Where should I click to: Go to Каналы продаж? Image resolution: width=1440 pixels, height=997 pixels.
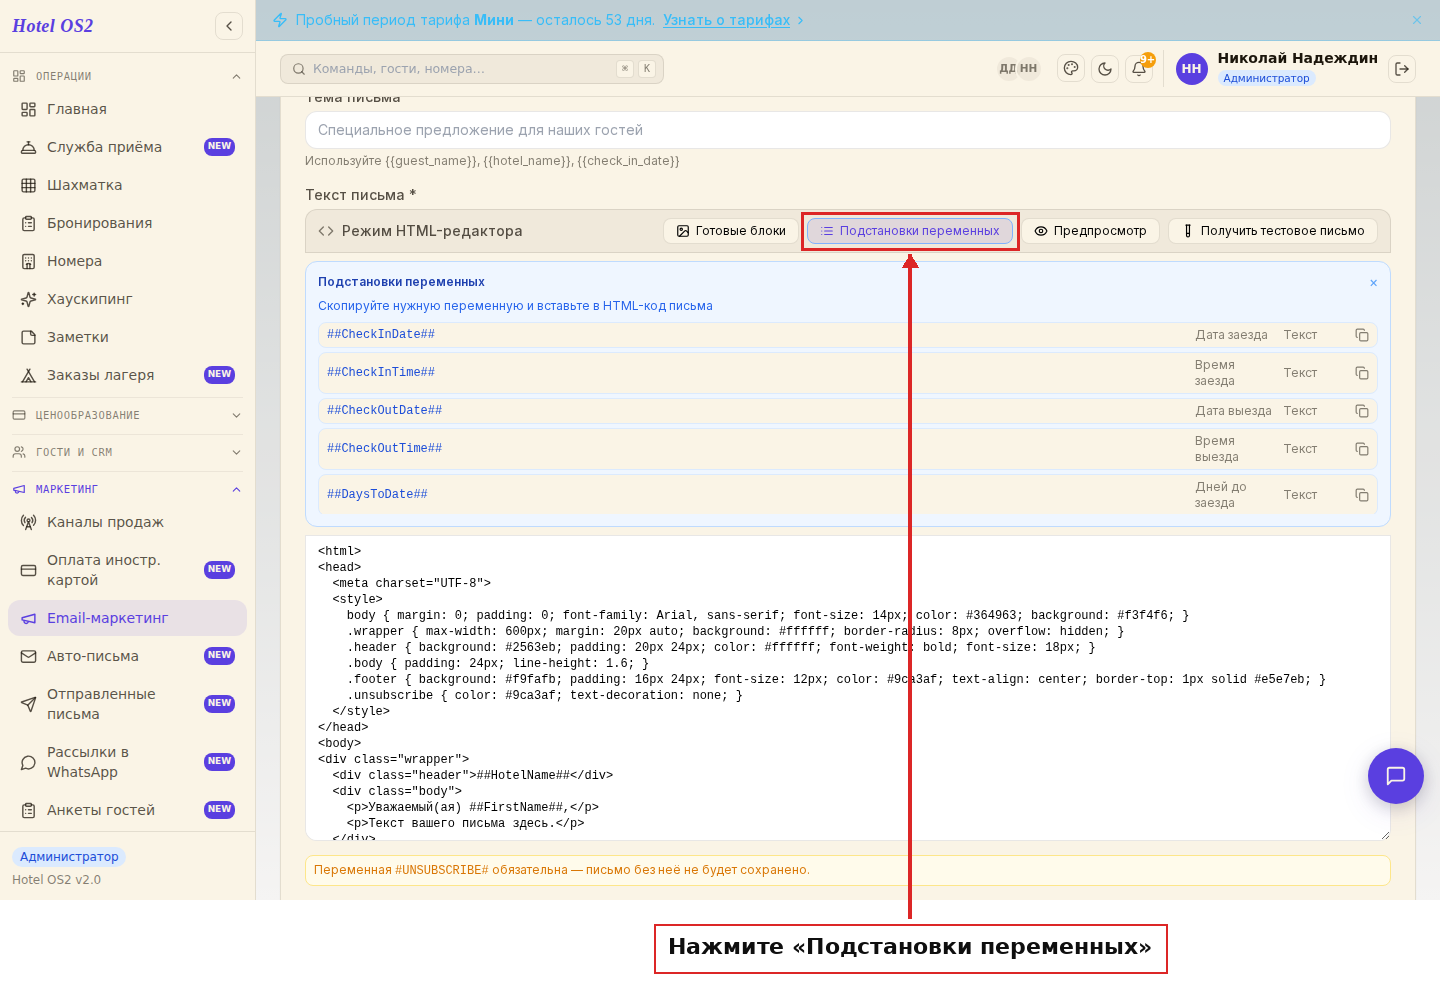click(127, 522)
